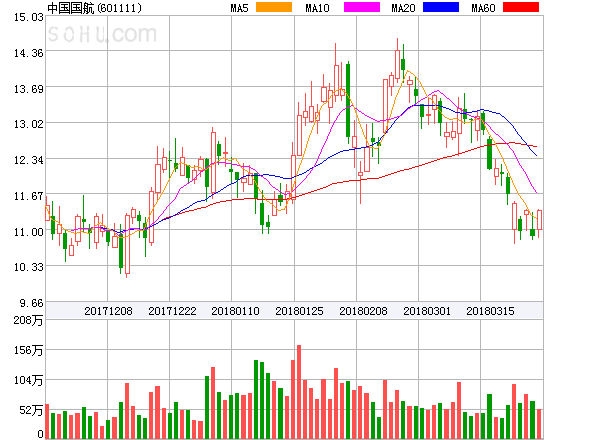The width and height of the screenshot is (600, 440).
Task: Select the MA5 legend label
Action: point(240,8)
